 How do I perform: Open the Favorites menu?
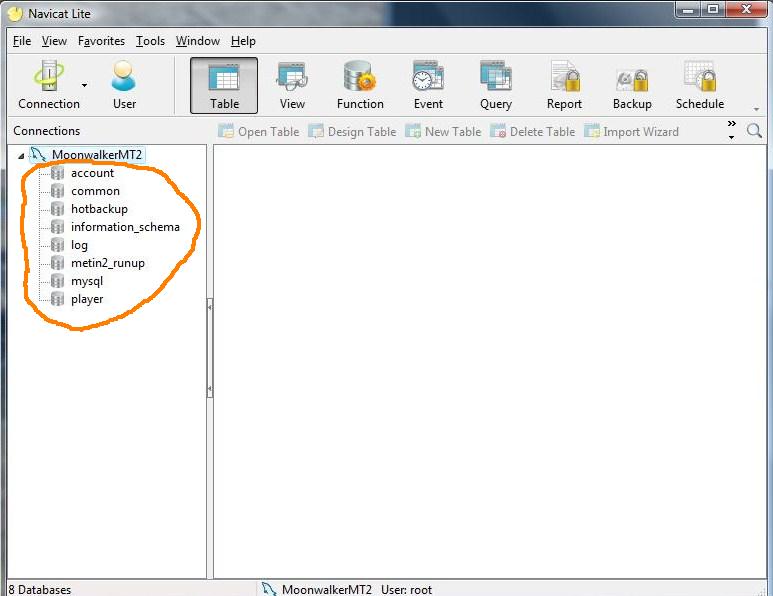(101, 41)
